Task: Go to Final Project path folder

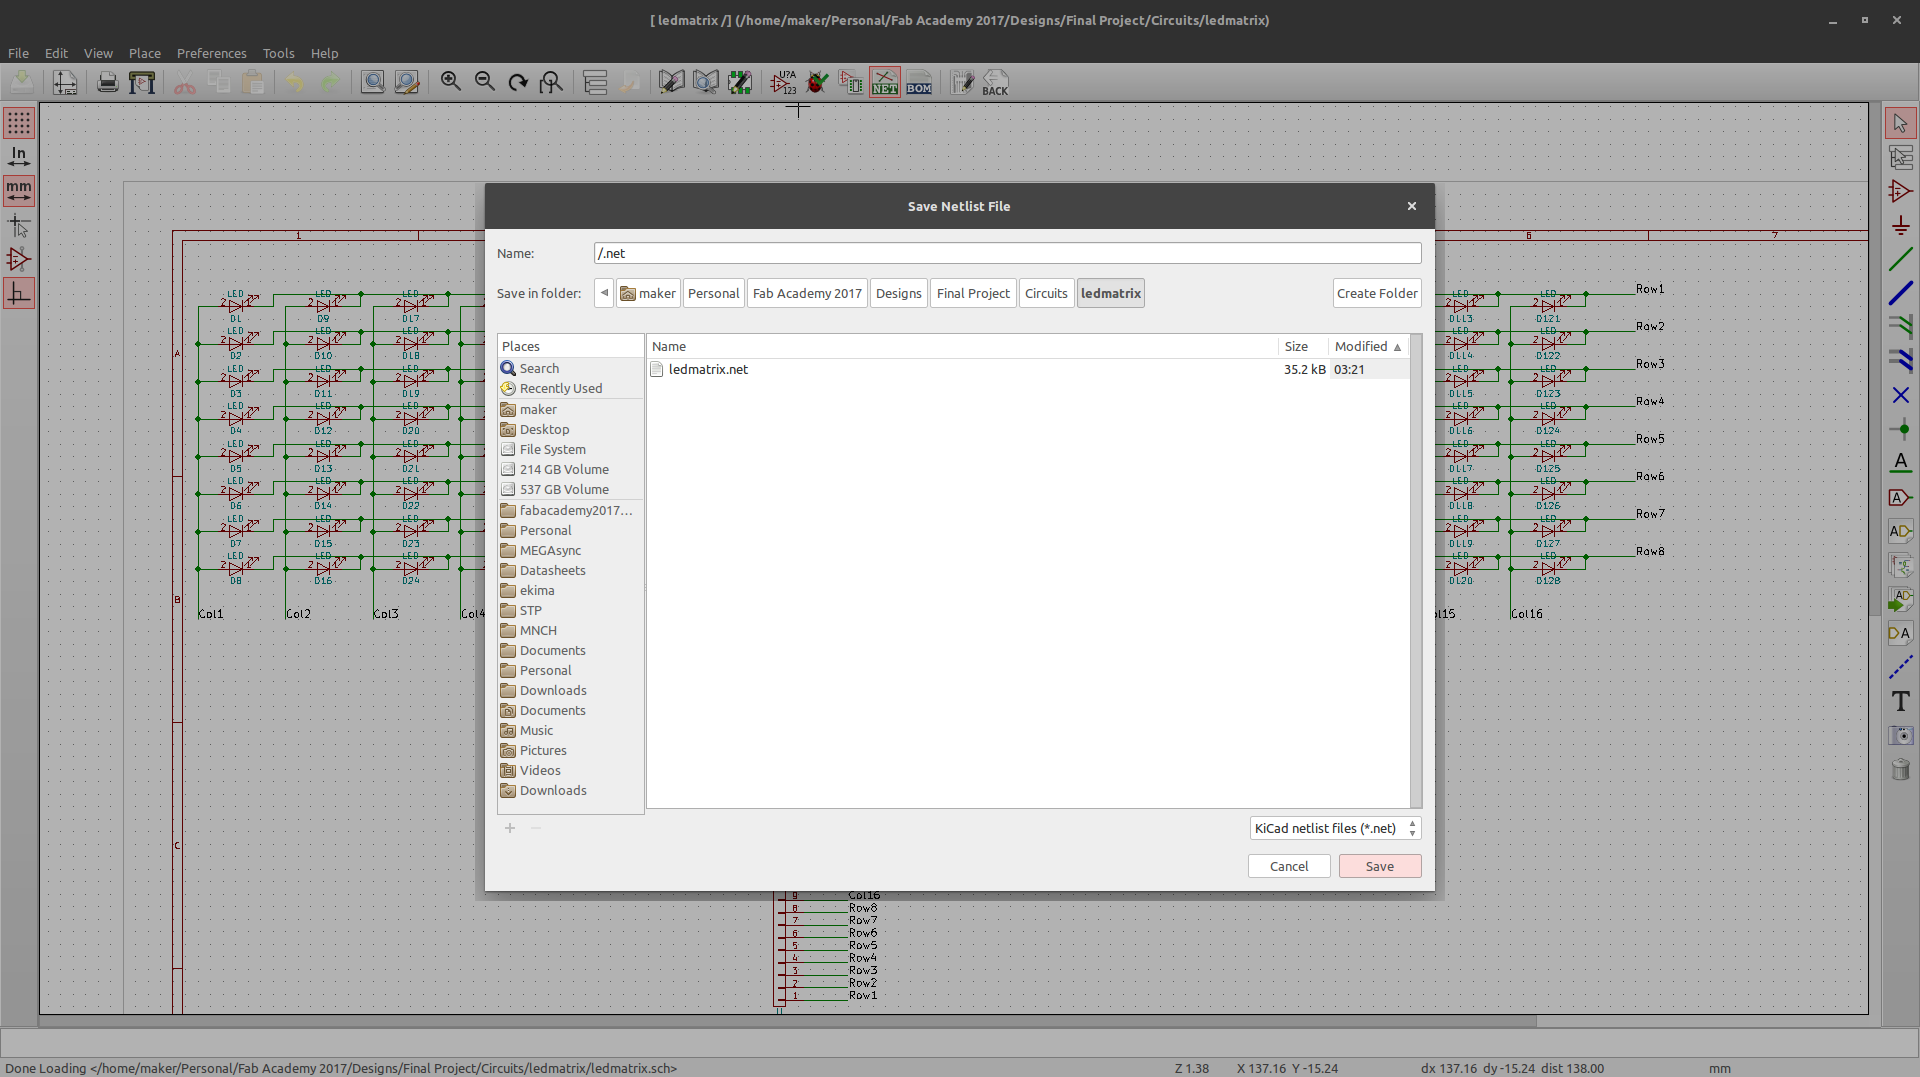Action: click(973, 293)
